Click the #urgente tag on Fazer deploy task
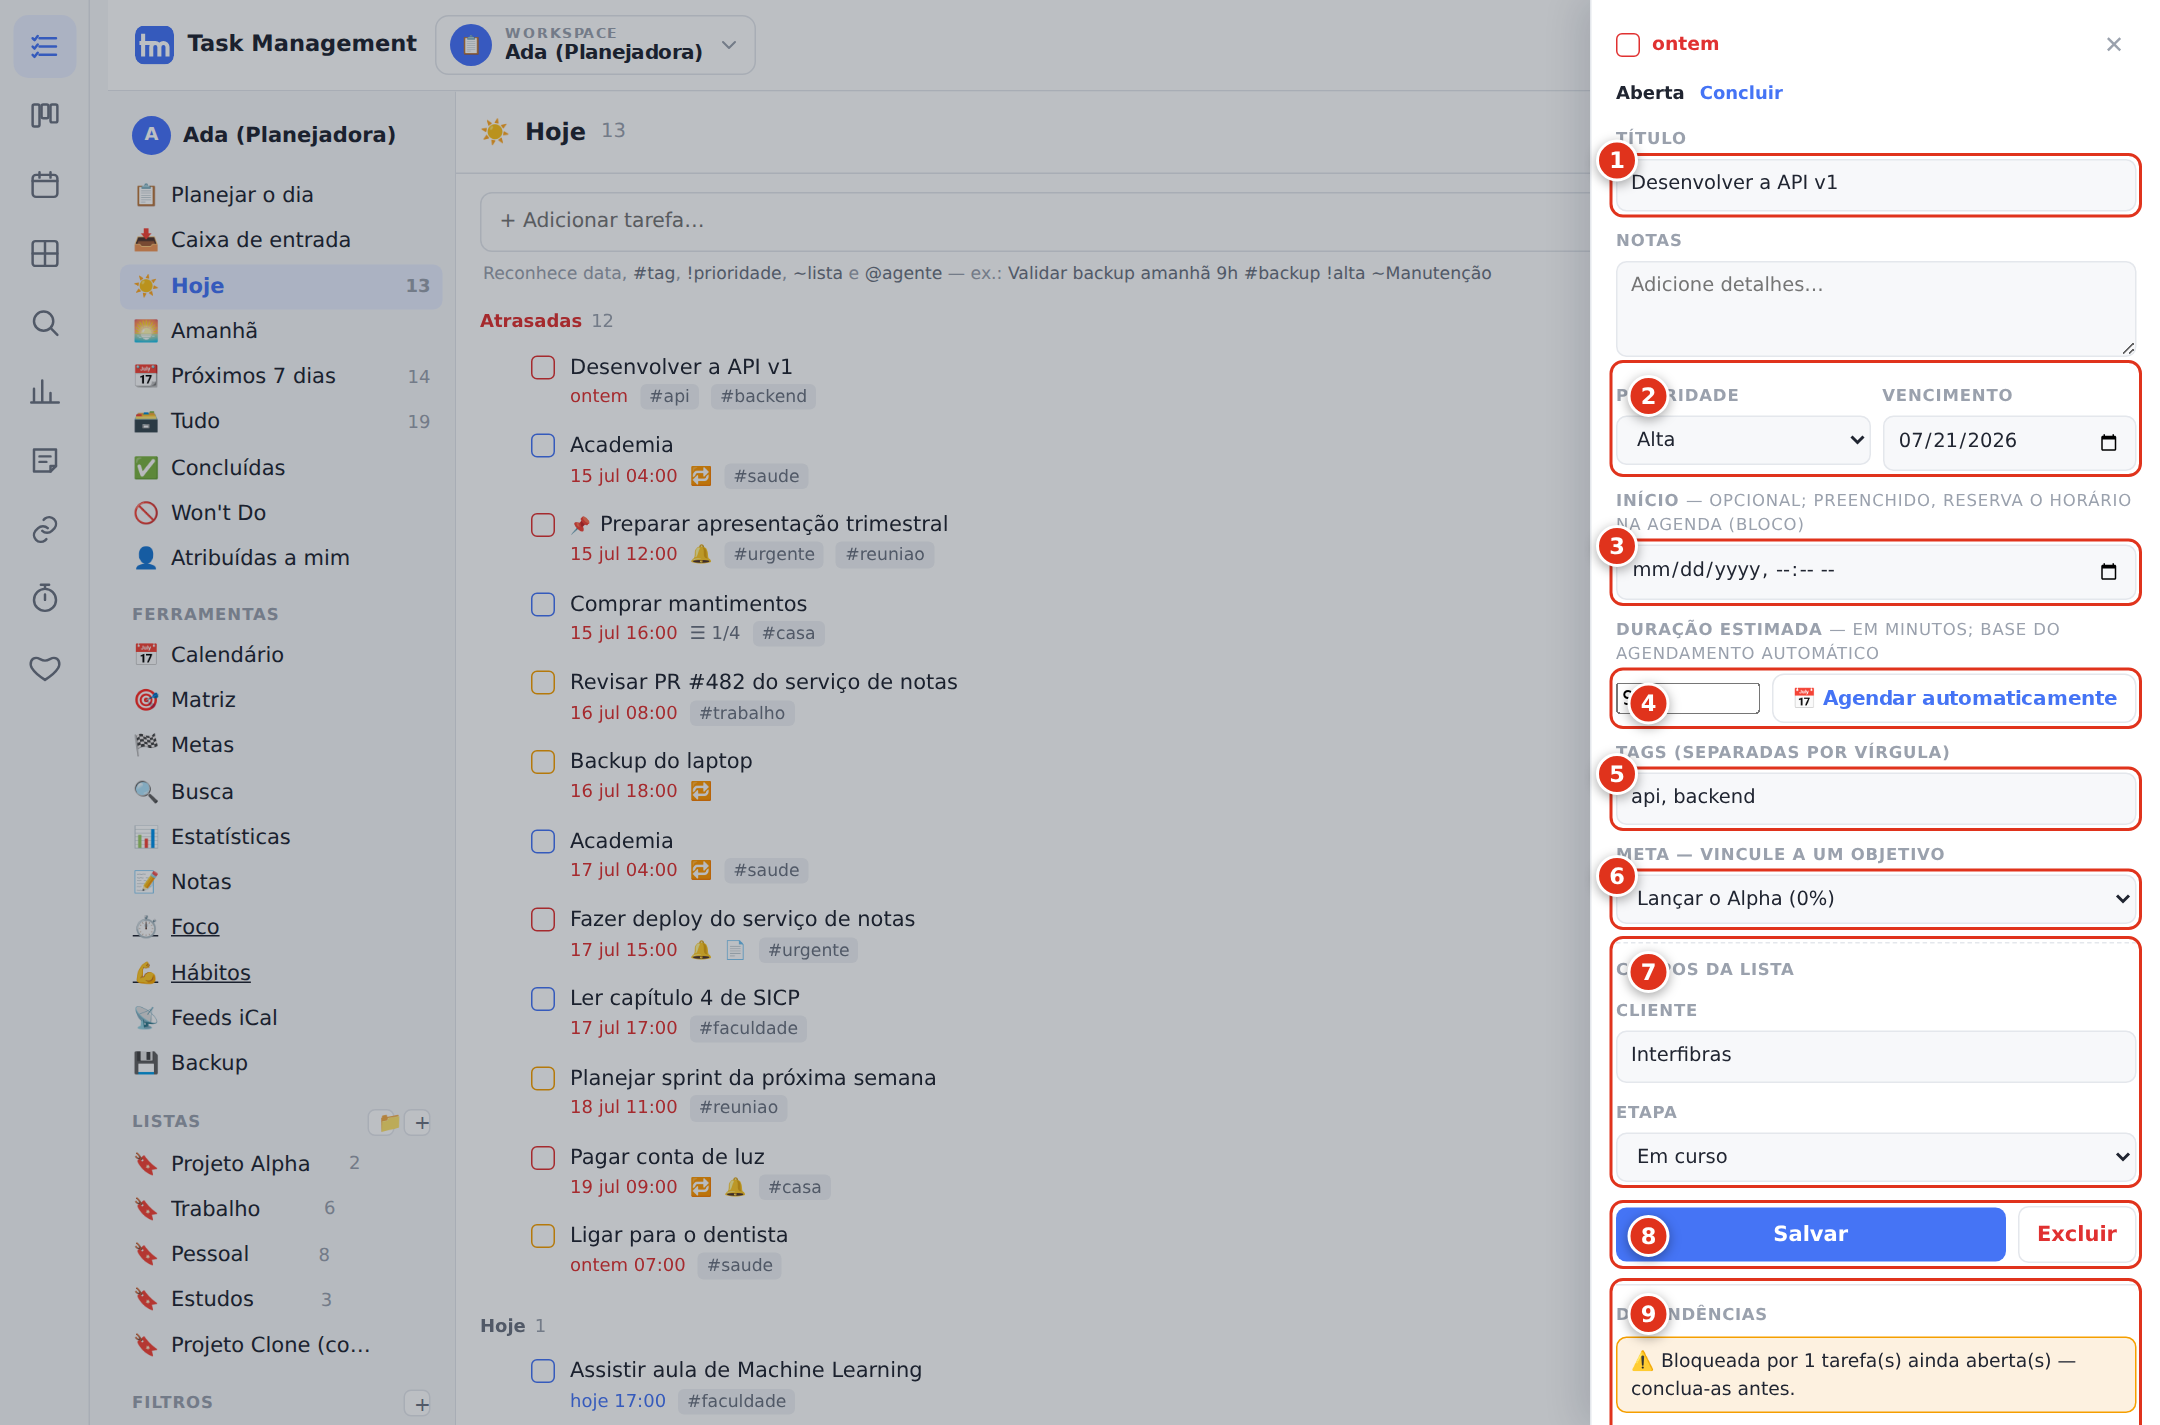This screenshot has width=2160, height=1425. (x=808, y=950)
